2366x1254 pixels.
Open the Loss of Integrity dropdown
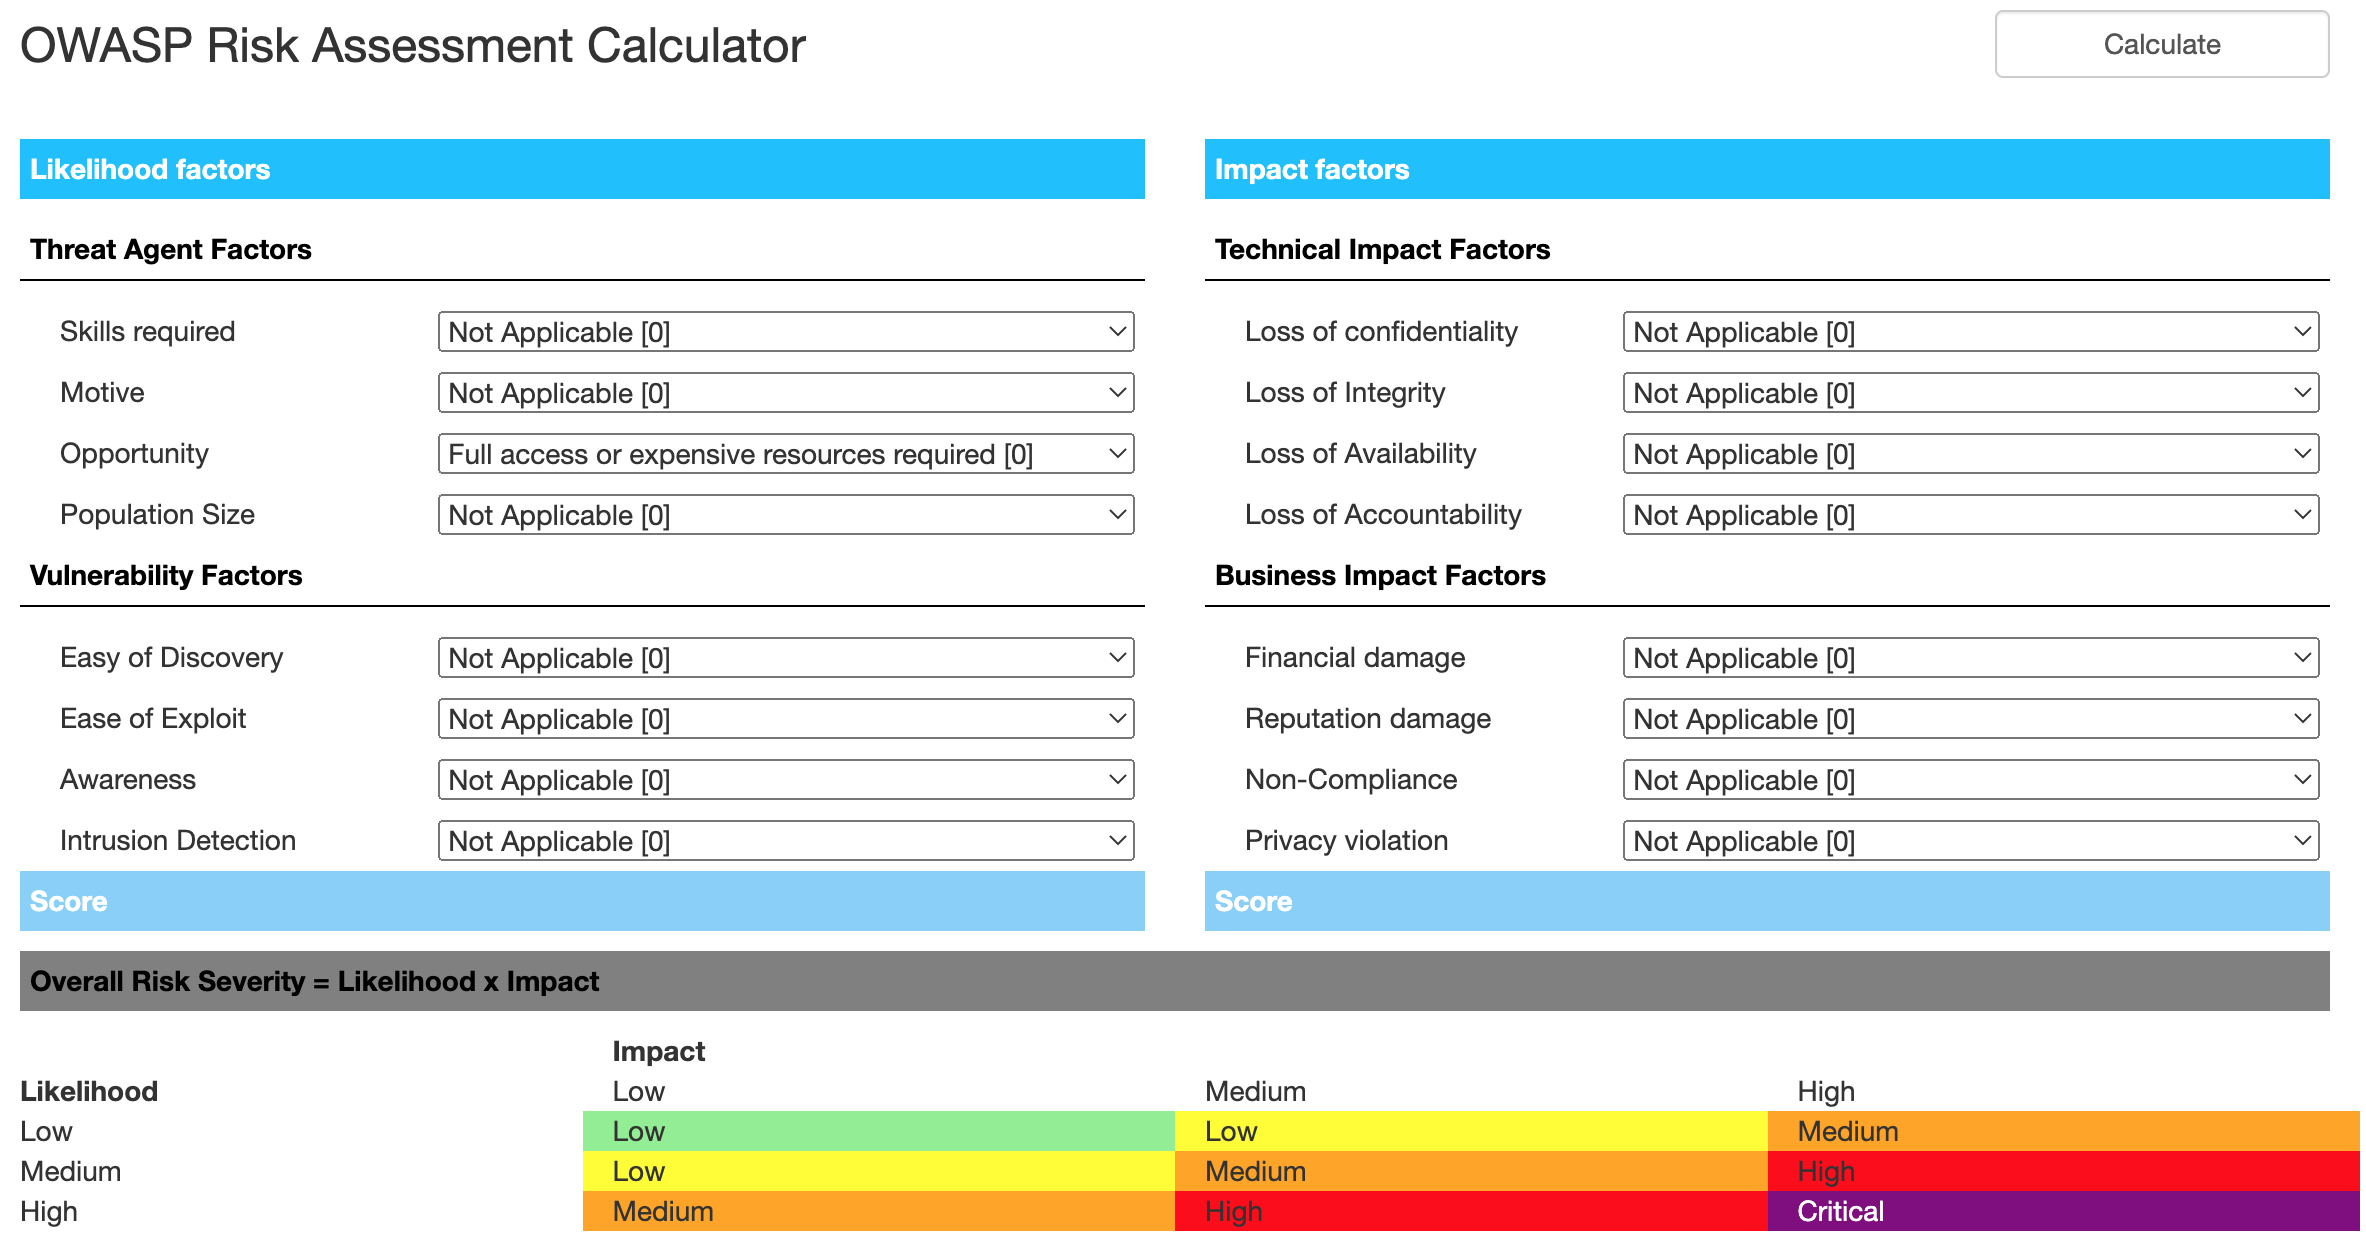coord(1971,393)
